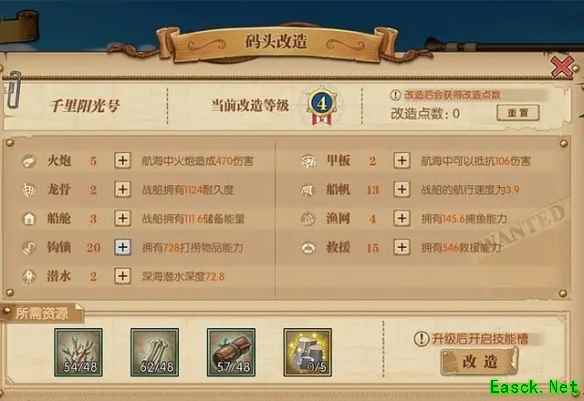Image resolution: width=584 pixels, height=401 pixels.
Task: Click the plus button next to 船舱
Action: (123, 218)
